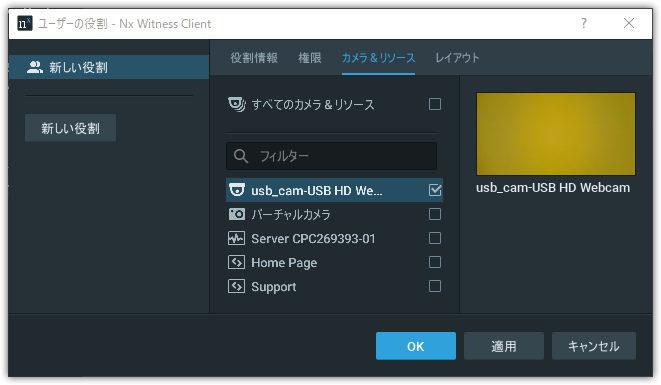Click the server monitor icon for Server CPC269393-01
This screenshot has height=385, width=661.
click(236, 238)
